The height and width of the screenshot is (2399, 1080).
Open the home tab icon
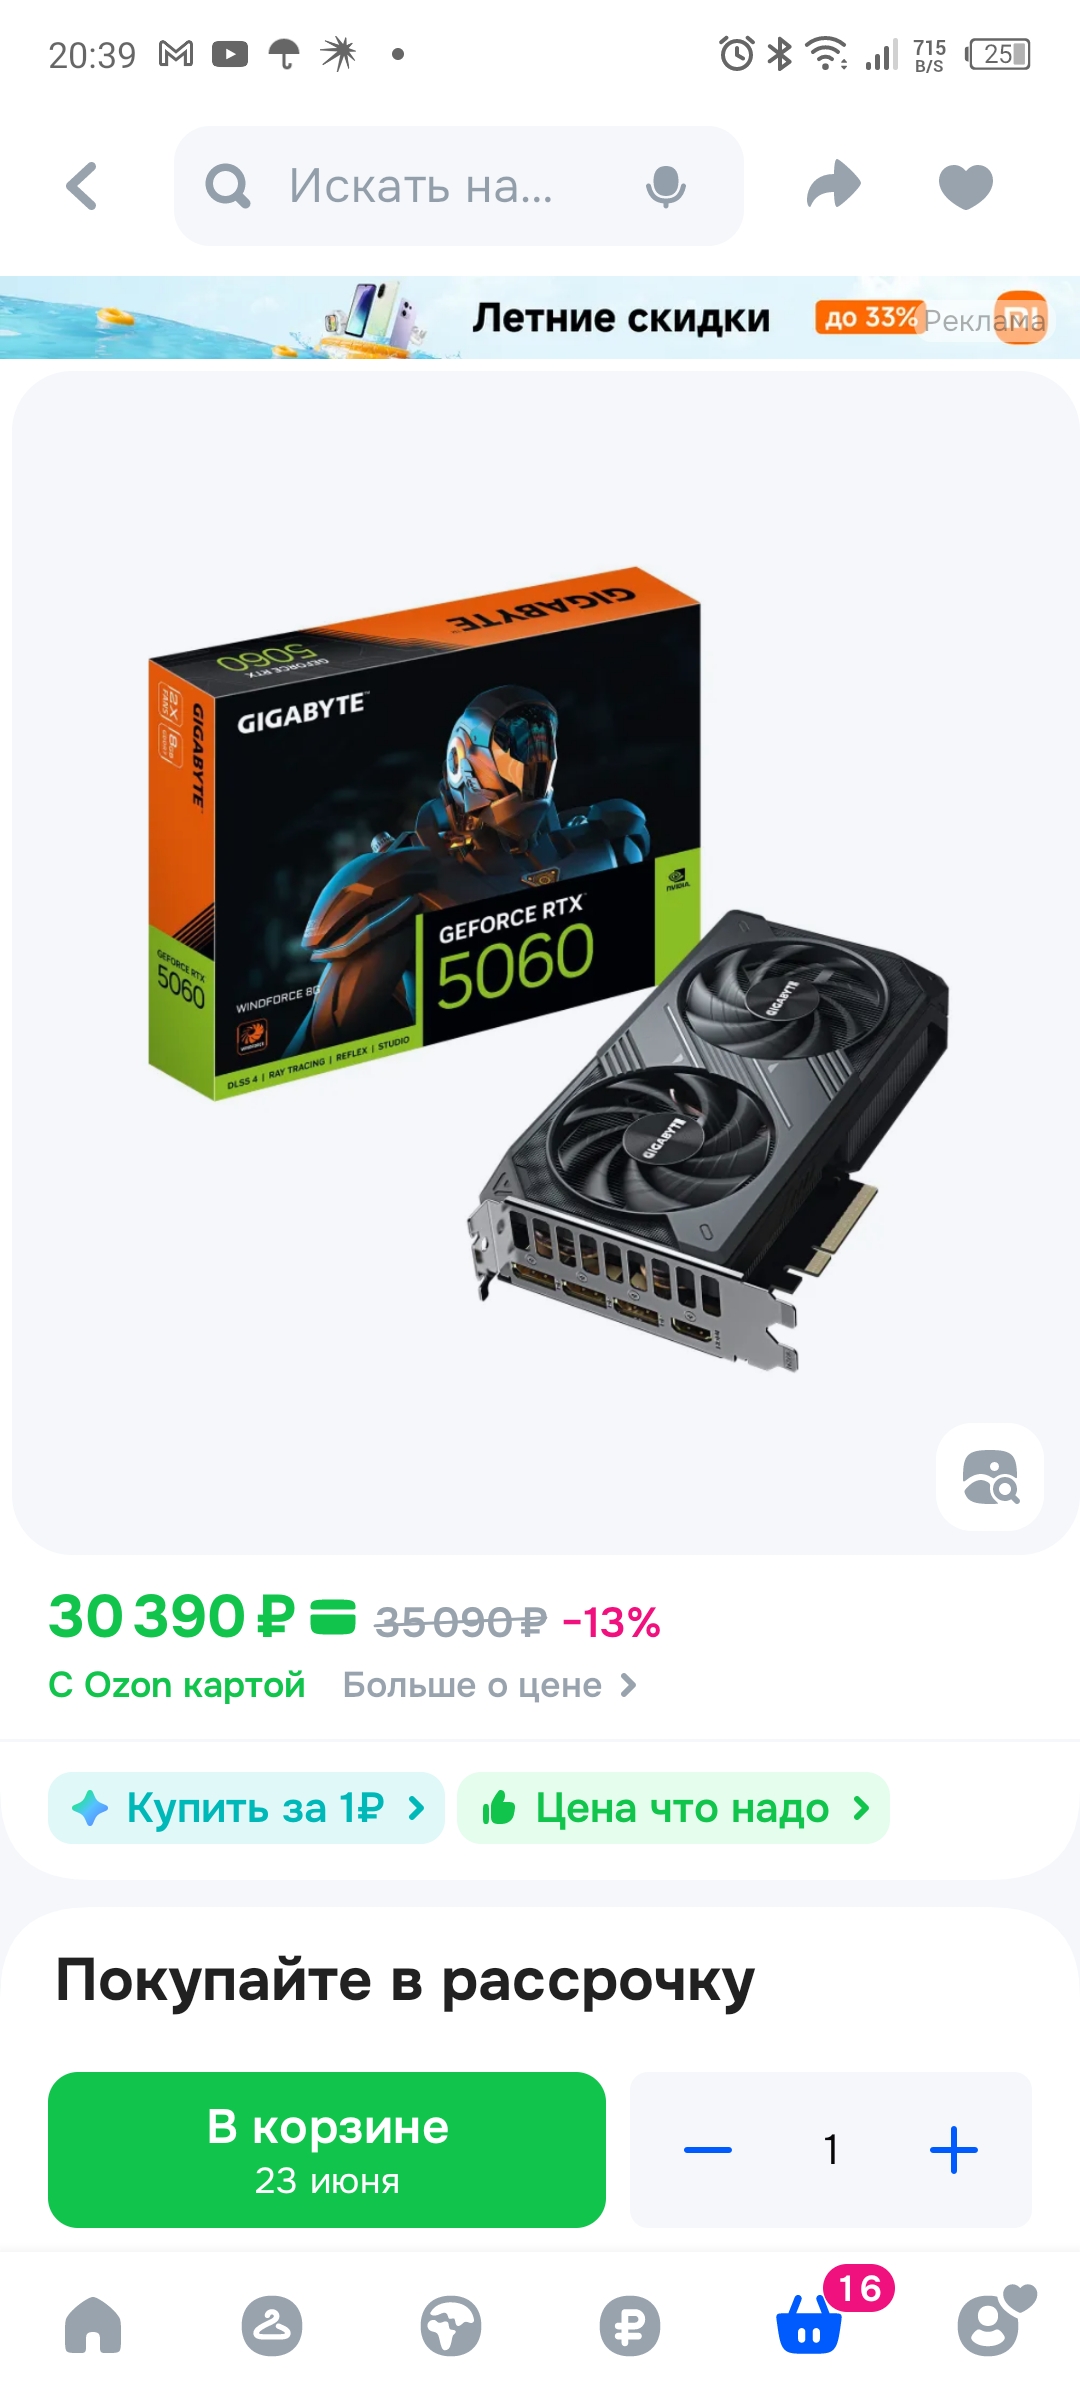pyautogui.click(x=93, y=2325)
